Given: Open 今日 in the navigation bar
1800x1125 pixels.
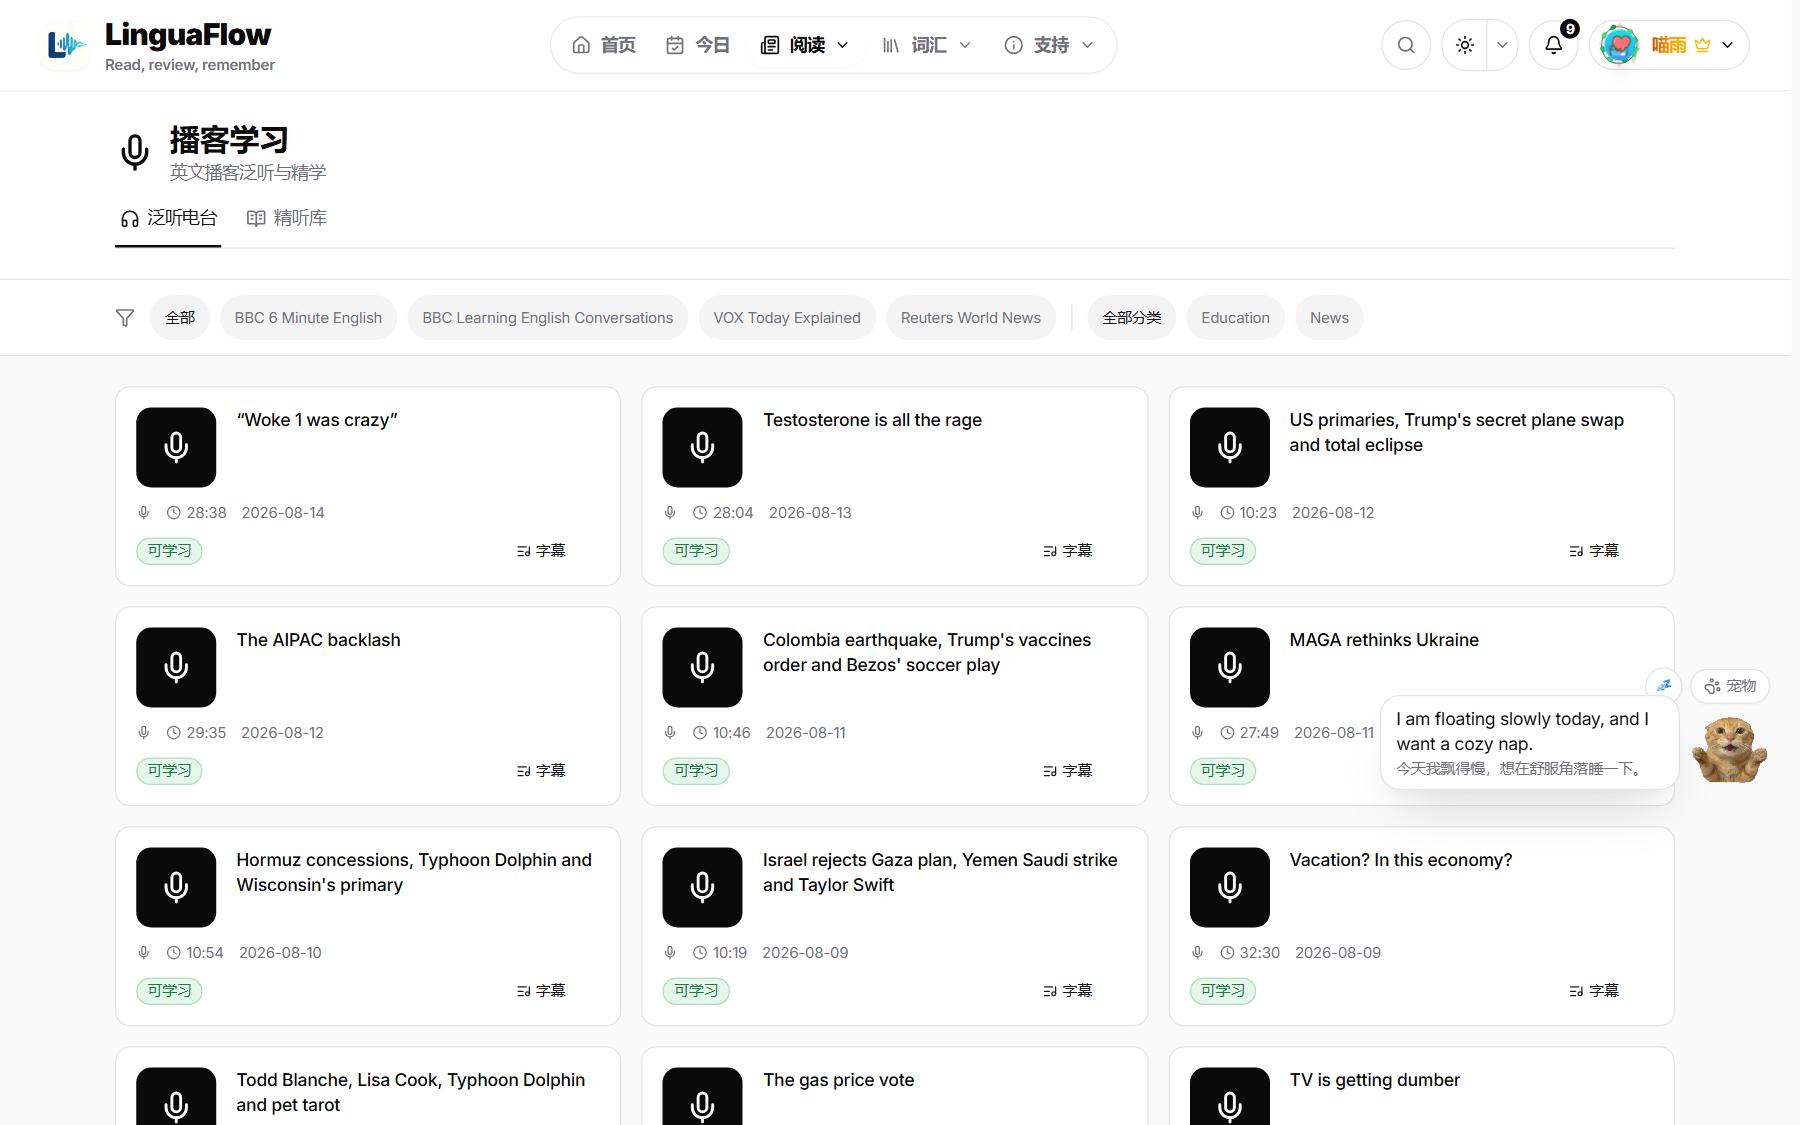Looking at the screenshot, I should tap(698, 45).
